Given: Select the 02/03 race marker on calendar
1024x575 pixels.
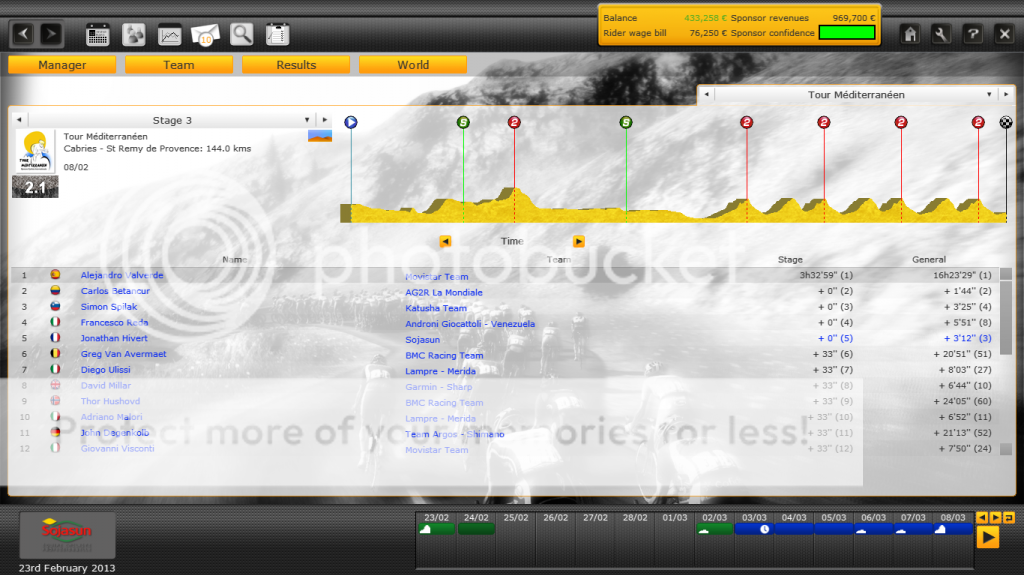Looking at the screenshot, I should [714, 529].
